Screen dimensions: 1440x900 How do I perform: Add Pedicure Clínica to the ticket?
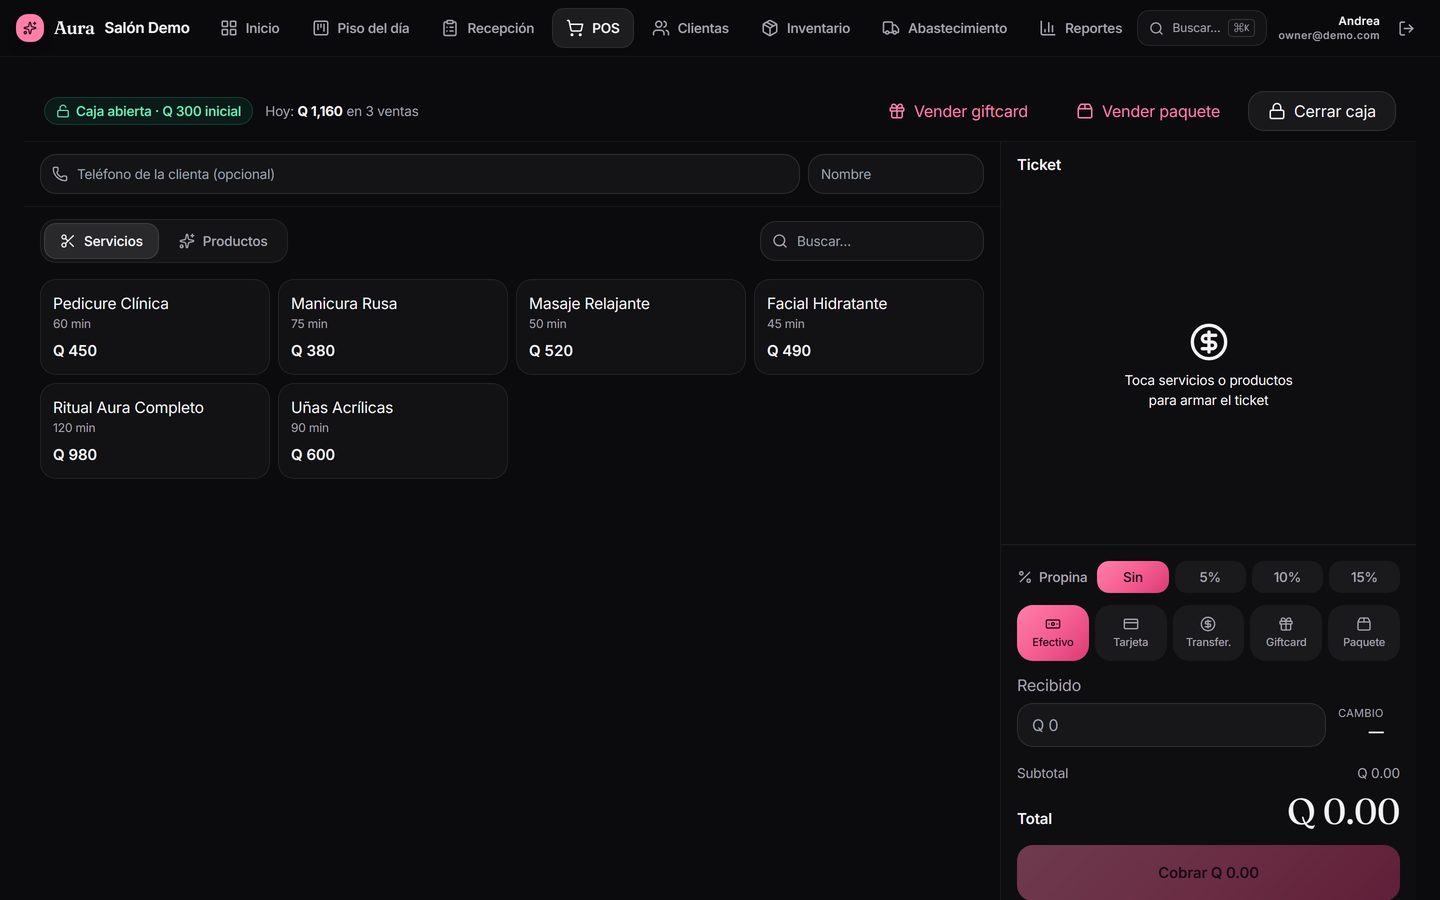pos(155,327)
